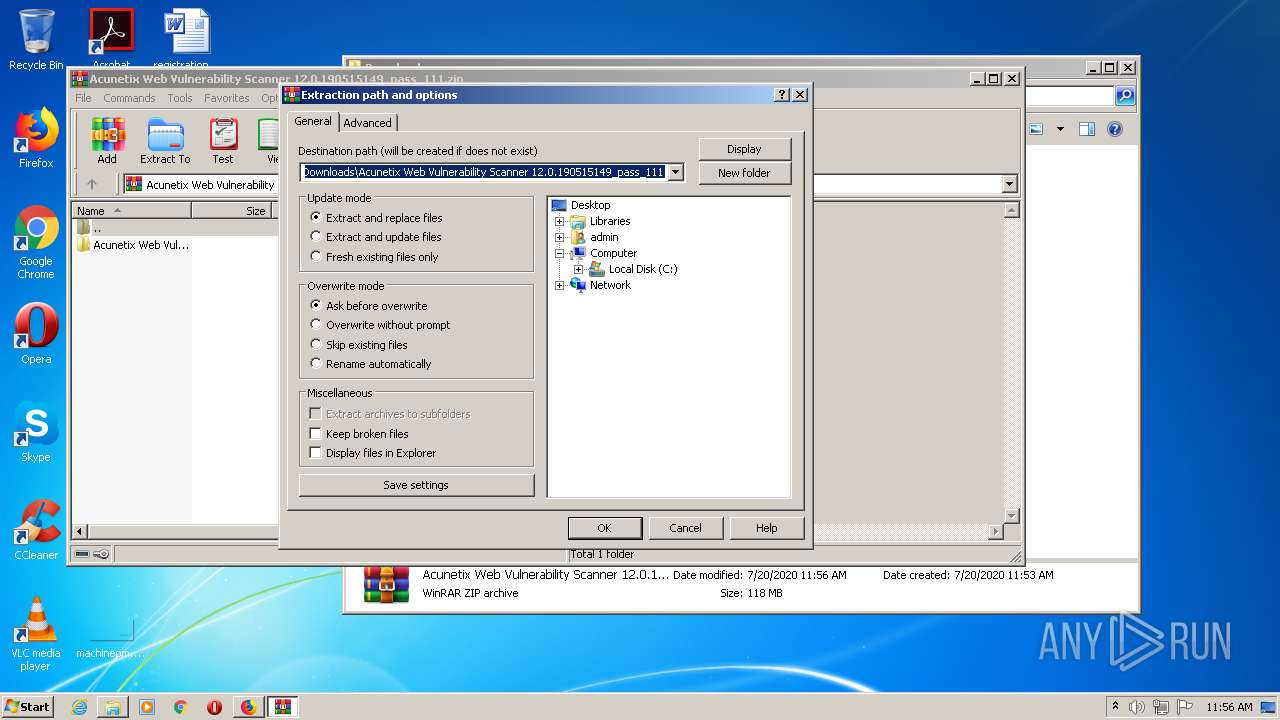
Task: Click the Extract To toolbar icon
Action: (x=165, y=141)
